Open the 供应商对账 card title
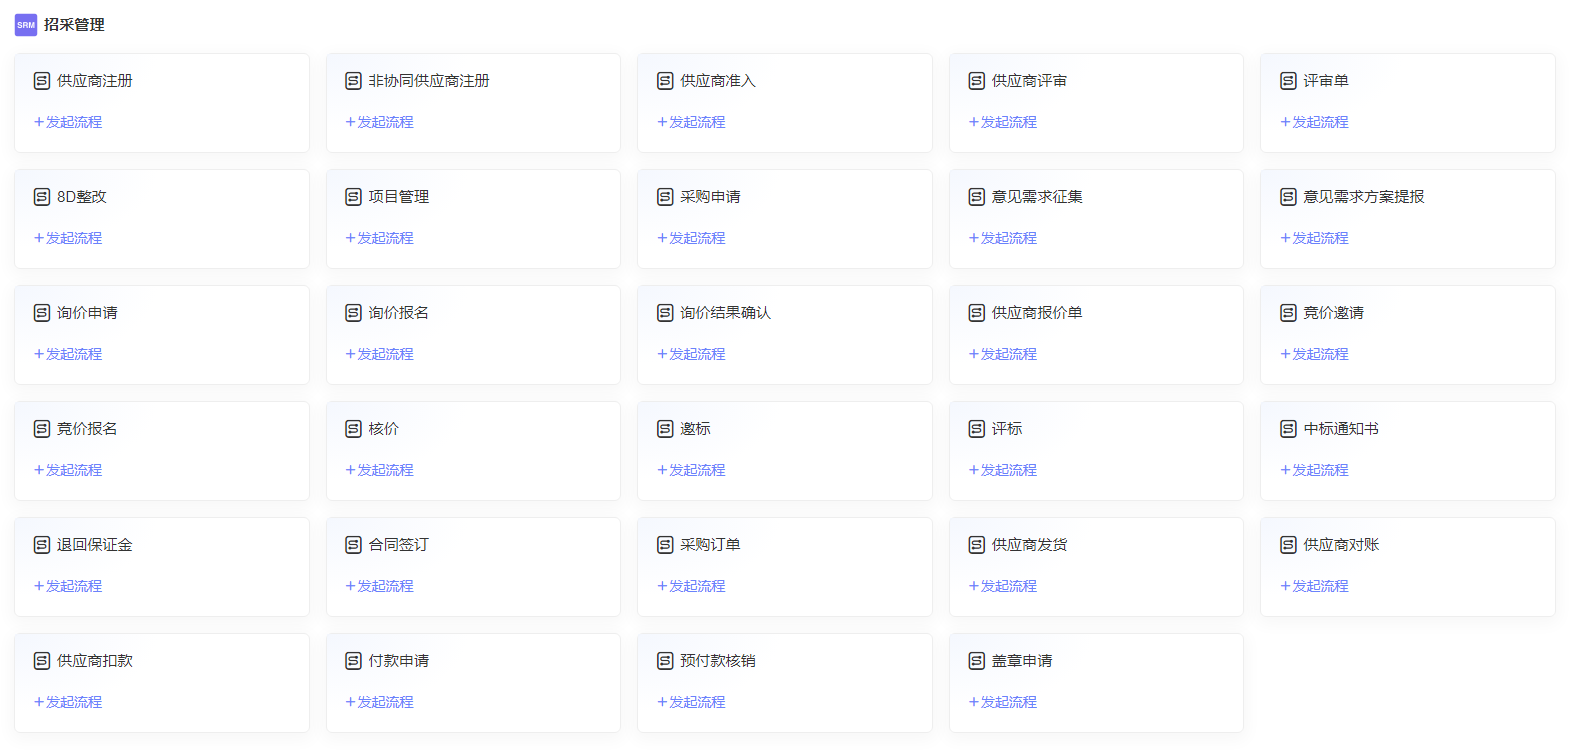 (x=1341, y=545)
